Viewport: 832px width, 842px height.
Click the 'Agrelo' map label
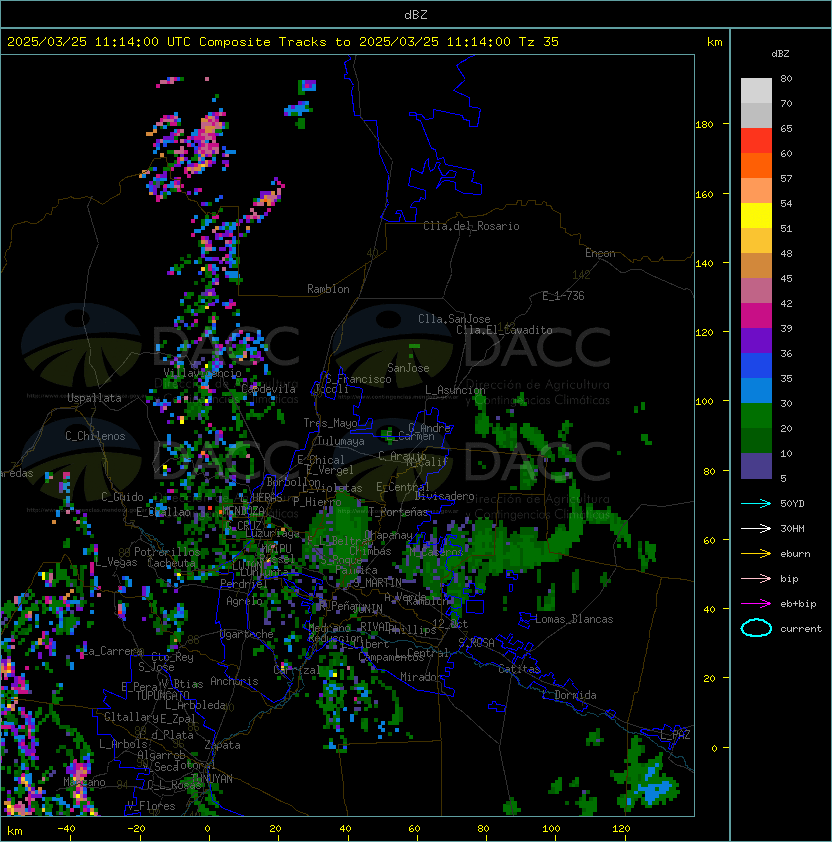(x=244, y=601)
